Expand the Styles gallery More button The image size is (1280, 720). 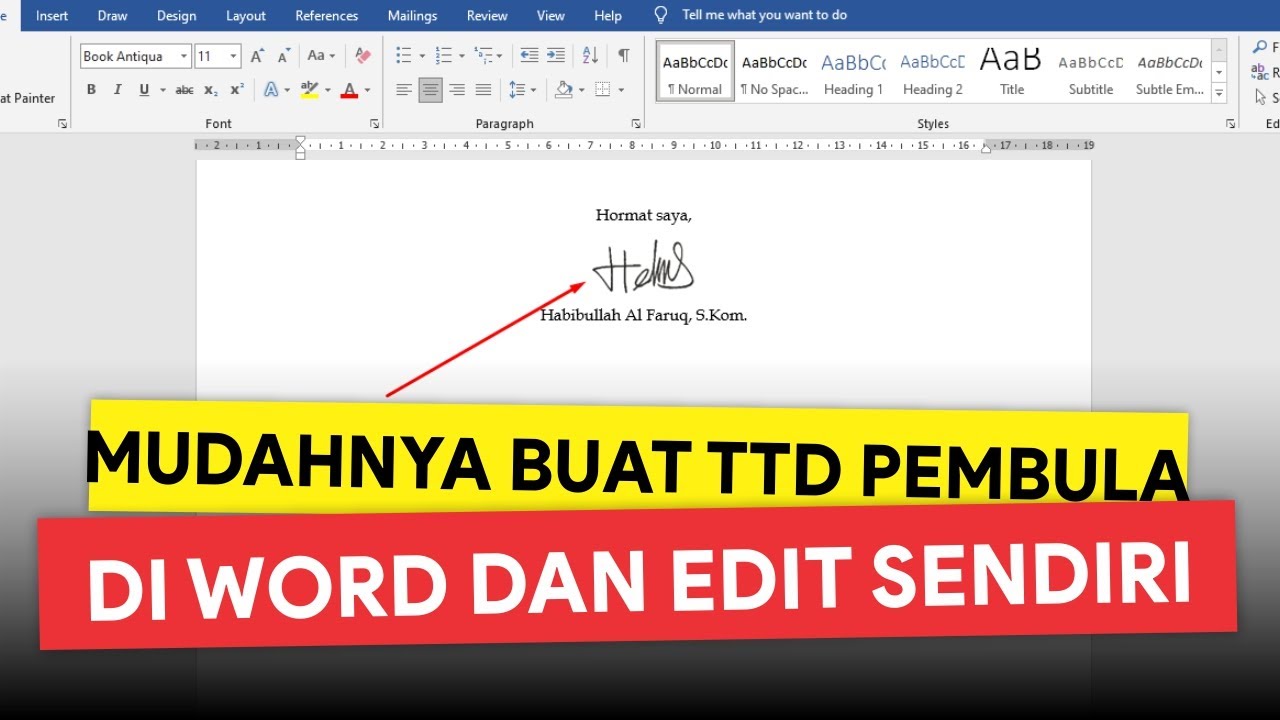point(1219,93)
